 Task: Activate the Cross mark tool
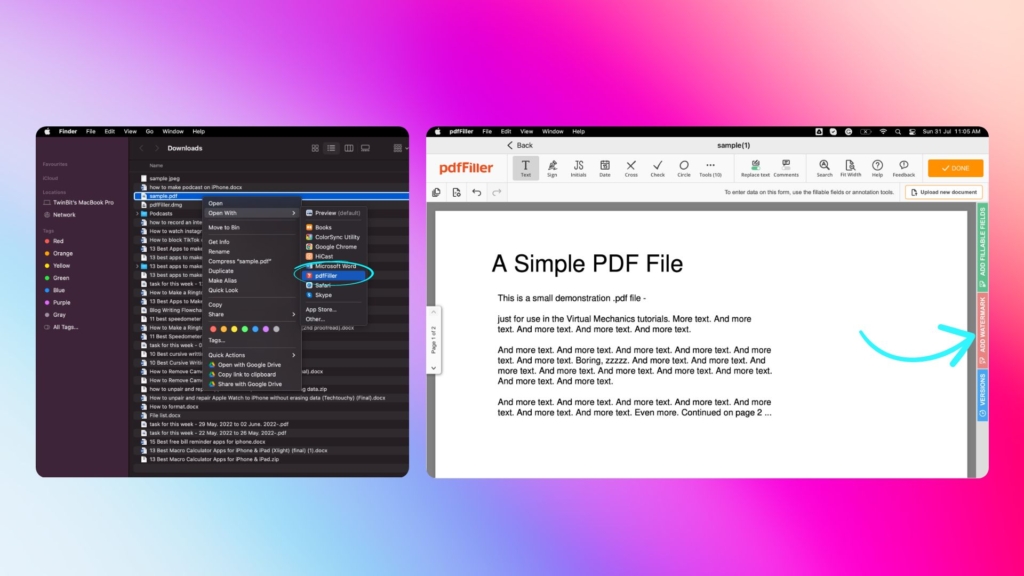point(631,168)
